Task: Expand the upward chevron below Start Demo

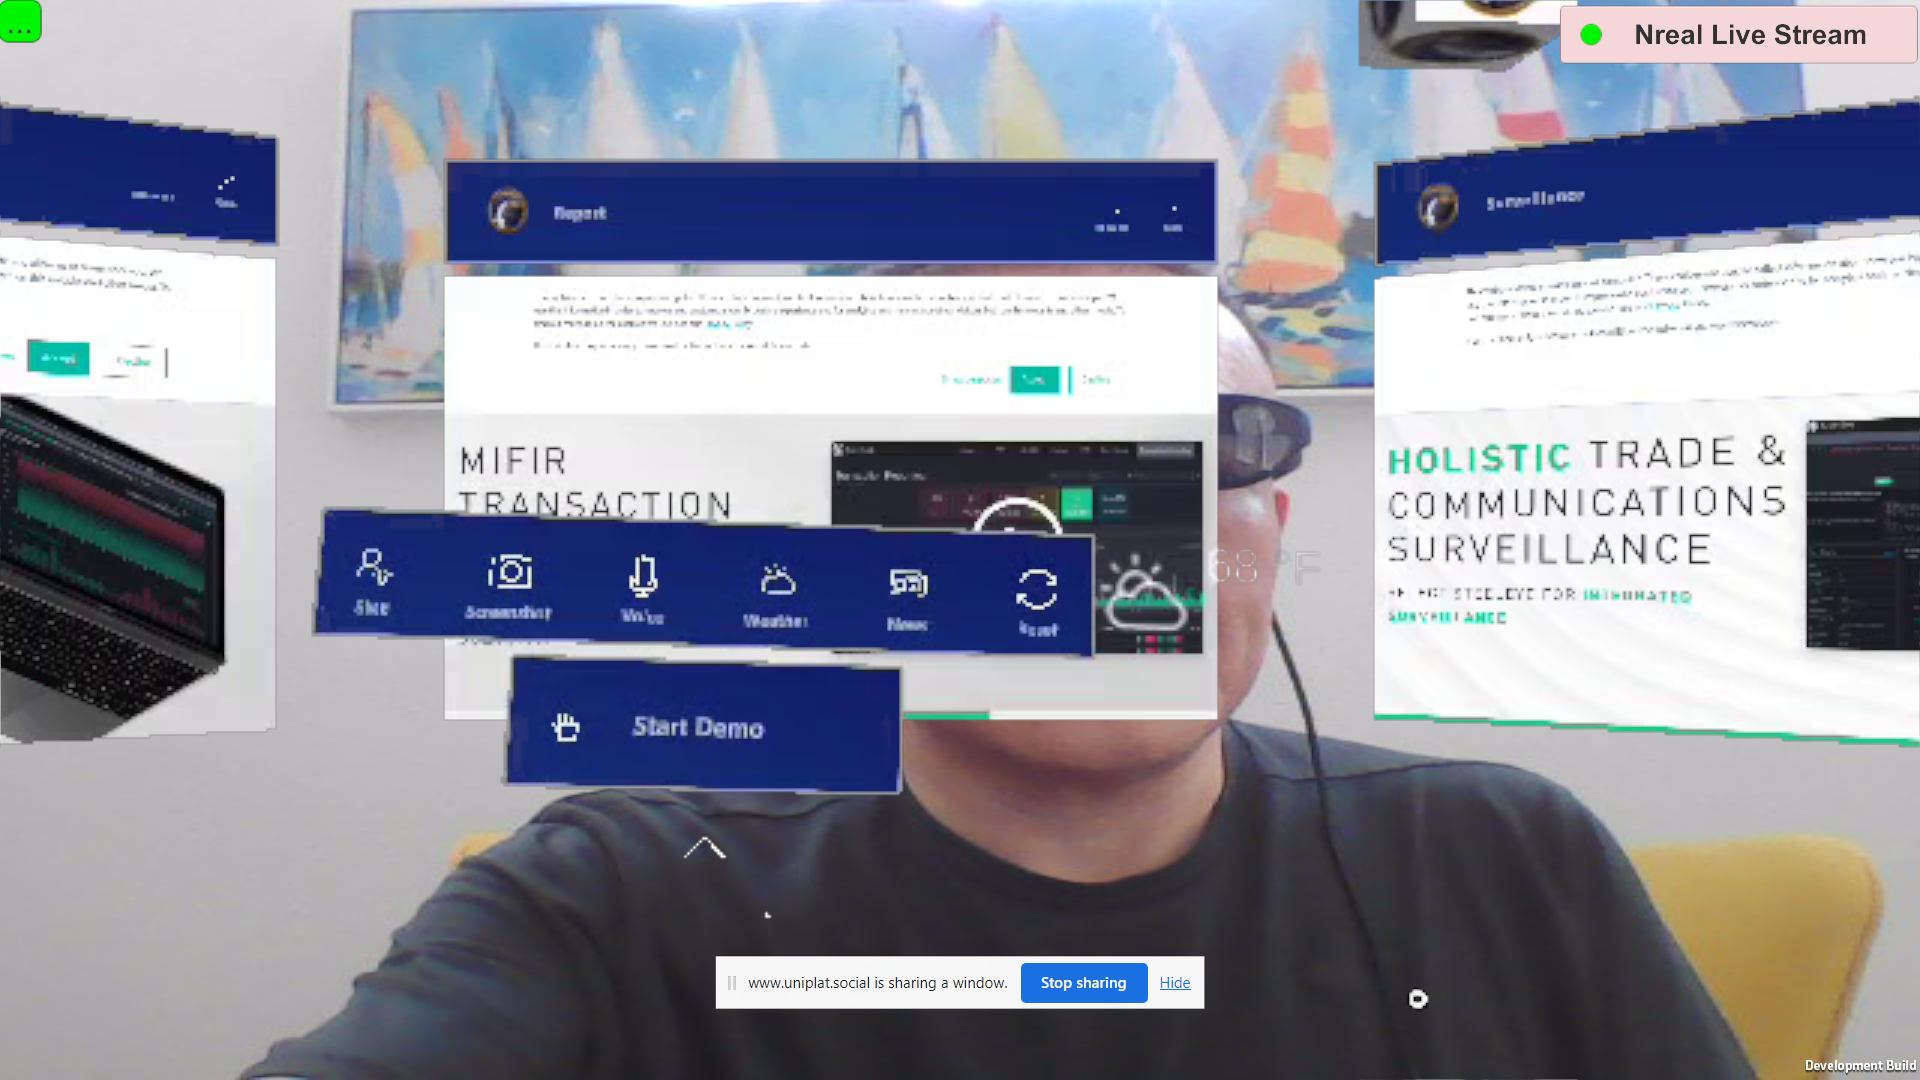Action: point(705,849)
